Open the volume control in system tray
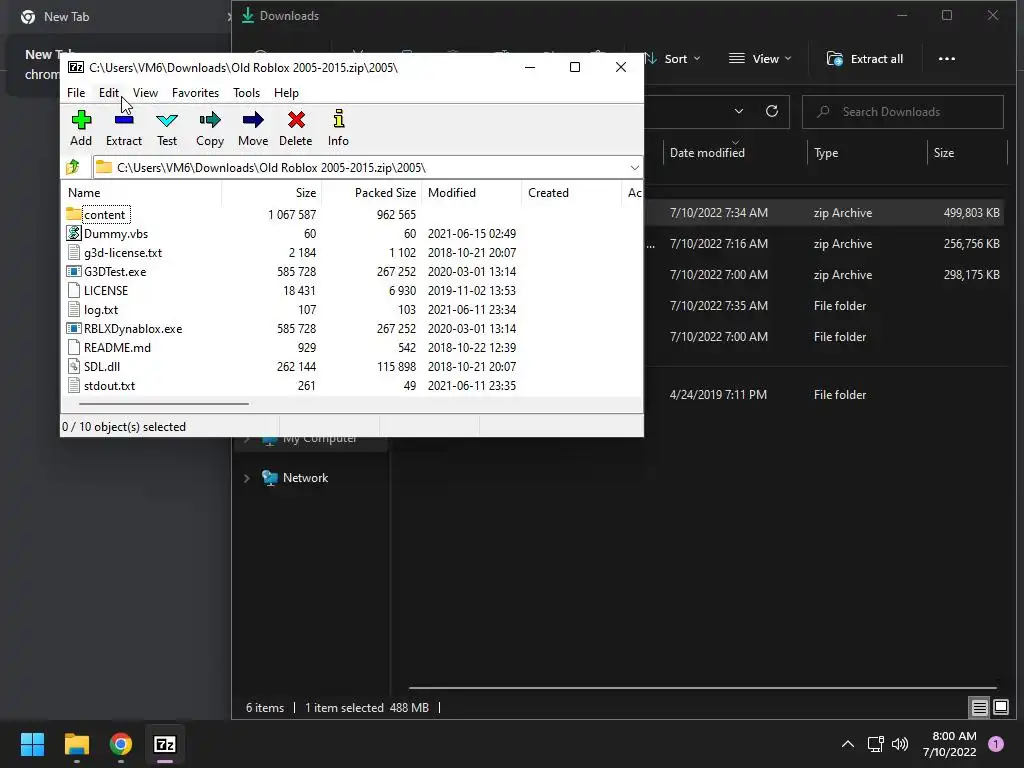This screenshot has height=768, width=1024. pyautogui.click(x=900, y=744)
